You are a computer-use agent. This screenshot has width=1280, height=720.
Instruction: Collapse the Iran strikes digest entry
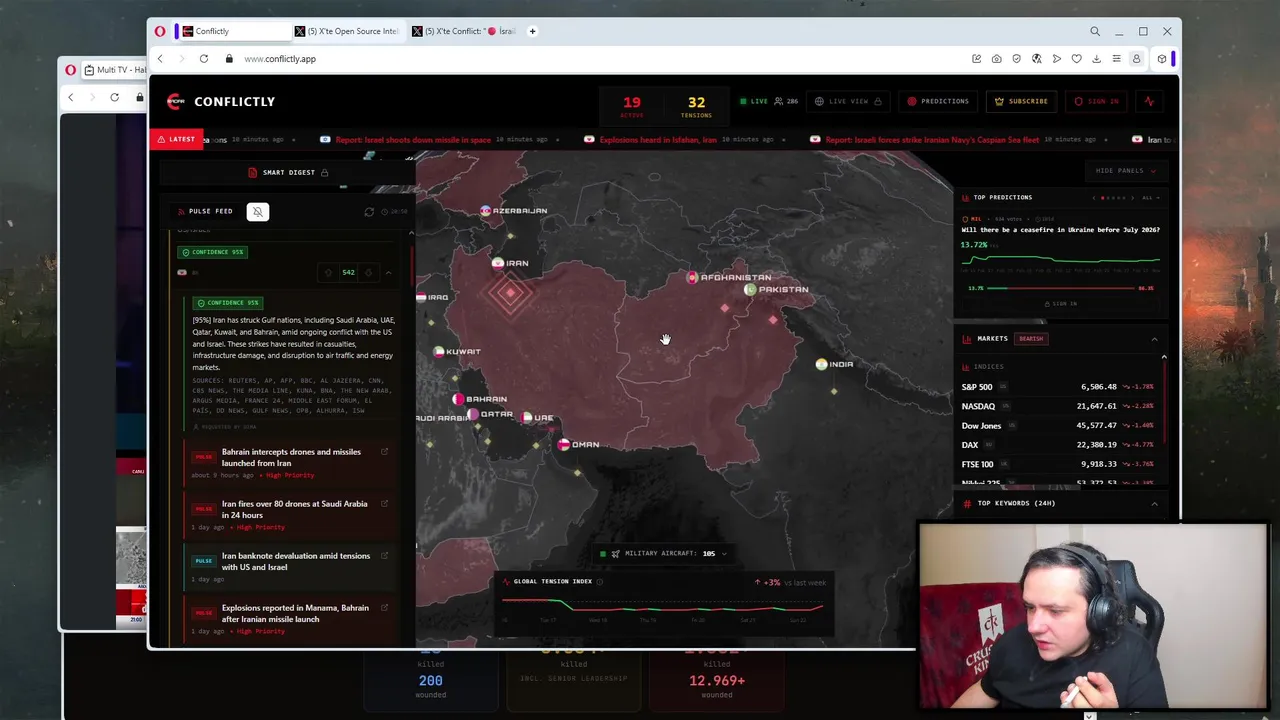(389, 272)
